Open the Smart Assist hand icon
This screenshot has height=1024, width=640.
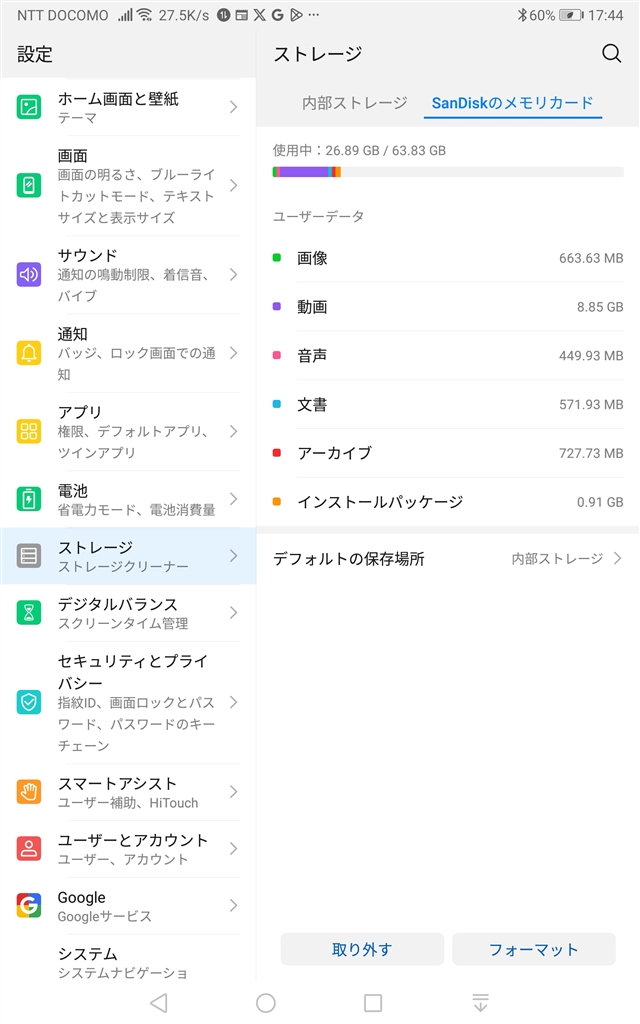(x=29, y=792)
